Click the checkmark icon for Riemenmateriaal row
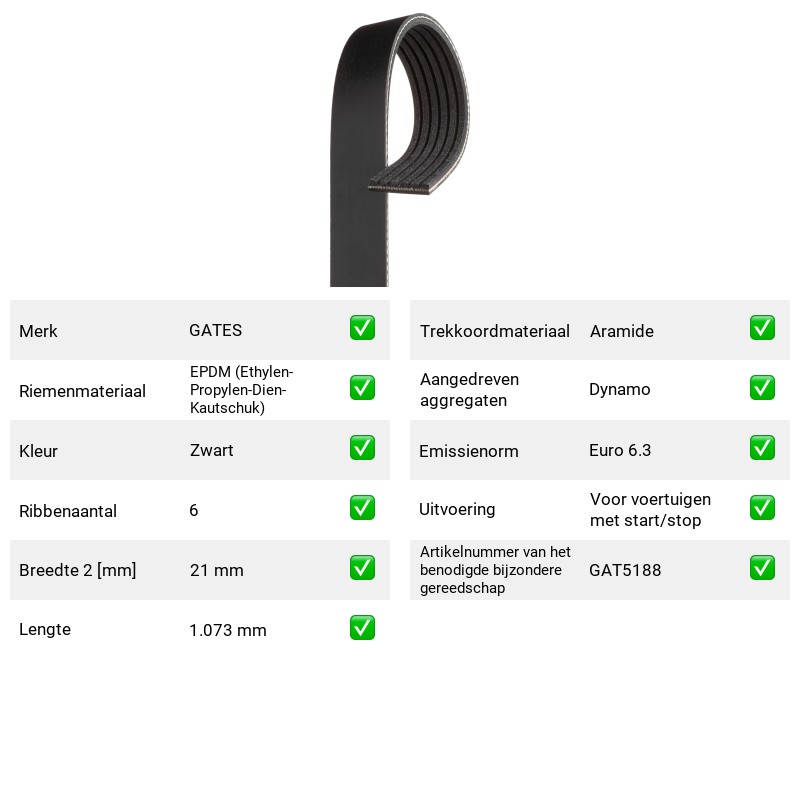Screen dimensions: 800x800 (x=362, y=388)
